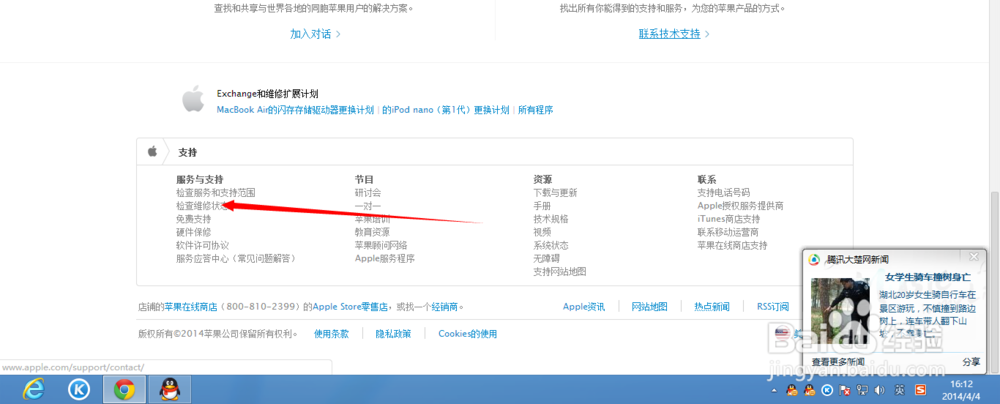Screen dimensions: 1000x404
Task: Open the 使用条款 link
Action: point(332,334)
